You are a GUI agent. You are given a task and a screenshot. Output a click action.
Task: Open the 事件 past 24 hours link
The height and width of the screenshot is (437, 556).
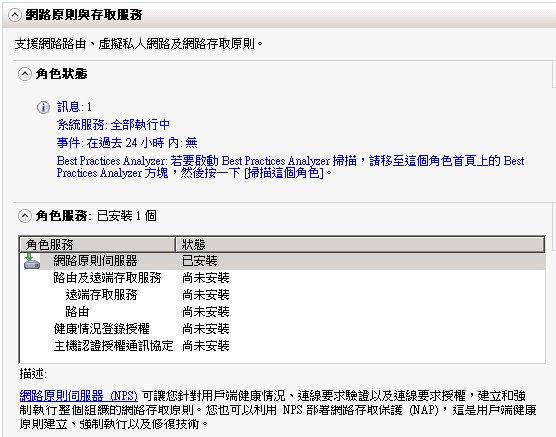click(127, 143)
